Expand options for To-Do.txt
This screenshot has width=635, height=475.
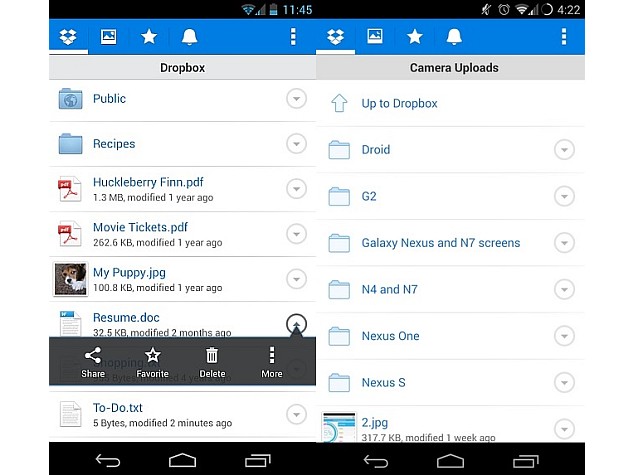point(296,414)
